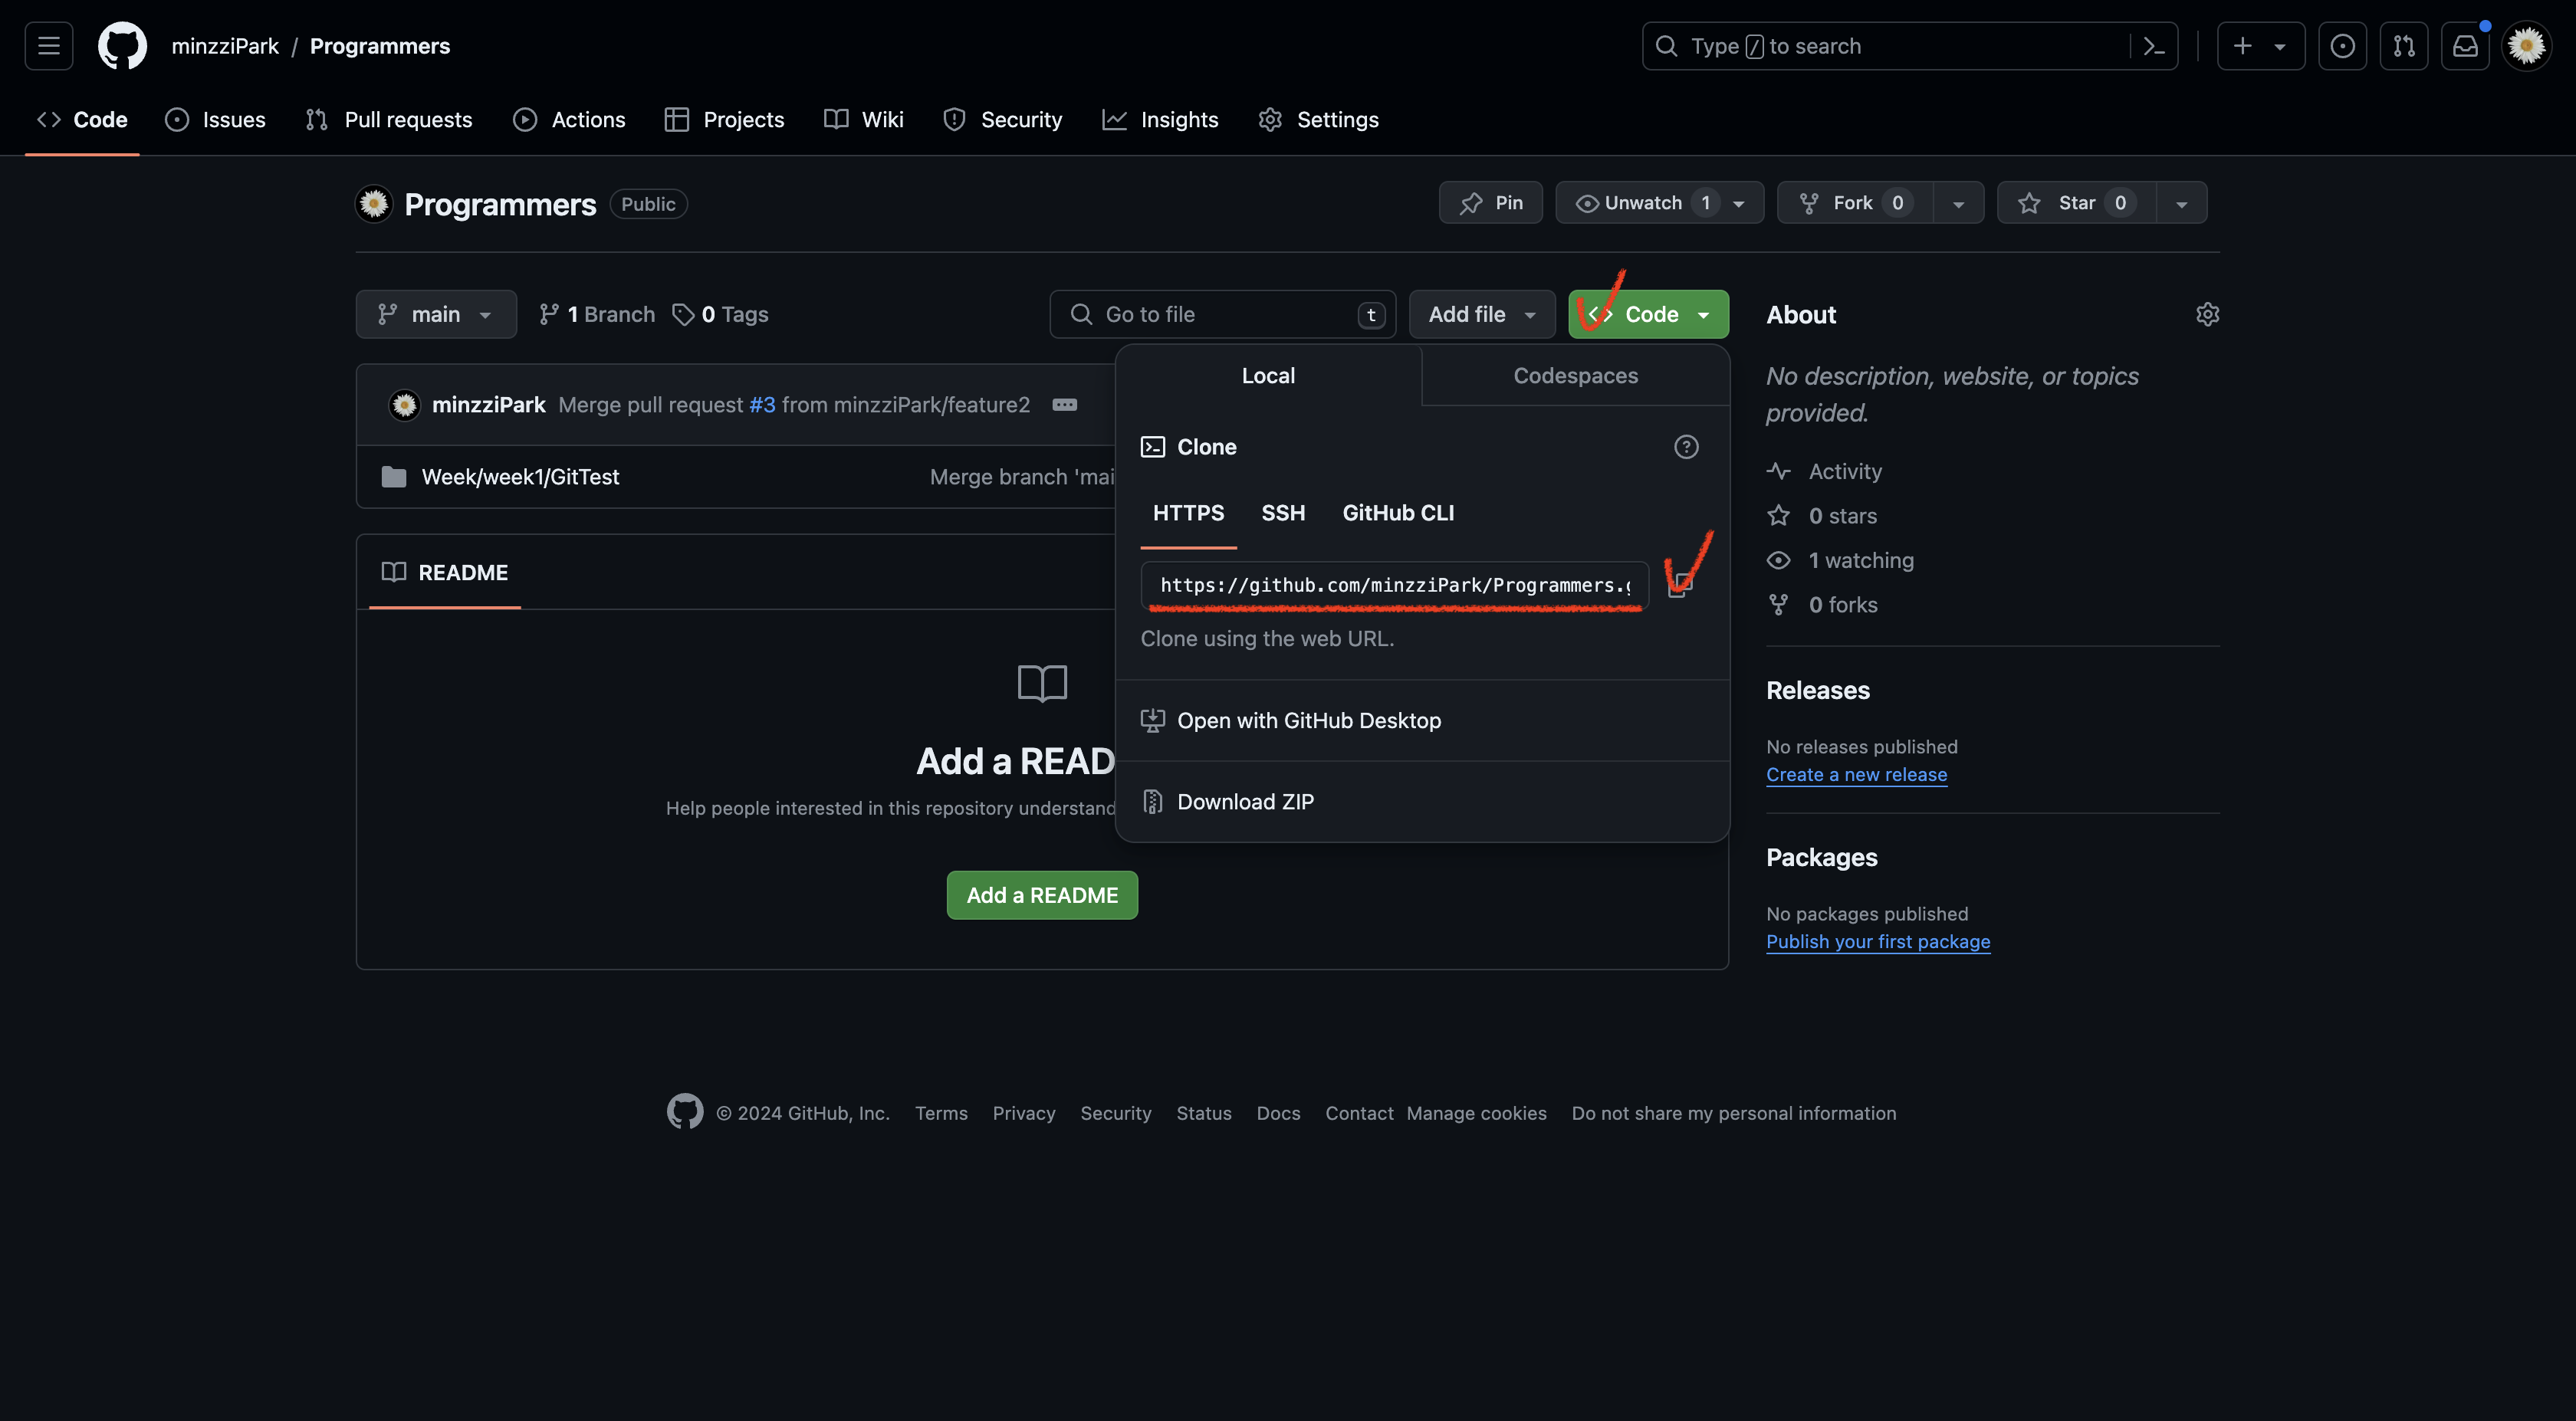The height and width of the screenshot is (1421, 2576).
Task: Select the Code repository tab
Action: (82, 120)
